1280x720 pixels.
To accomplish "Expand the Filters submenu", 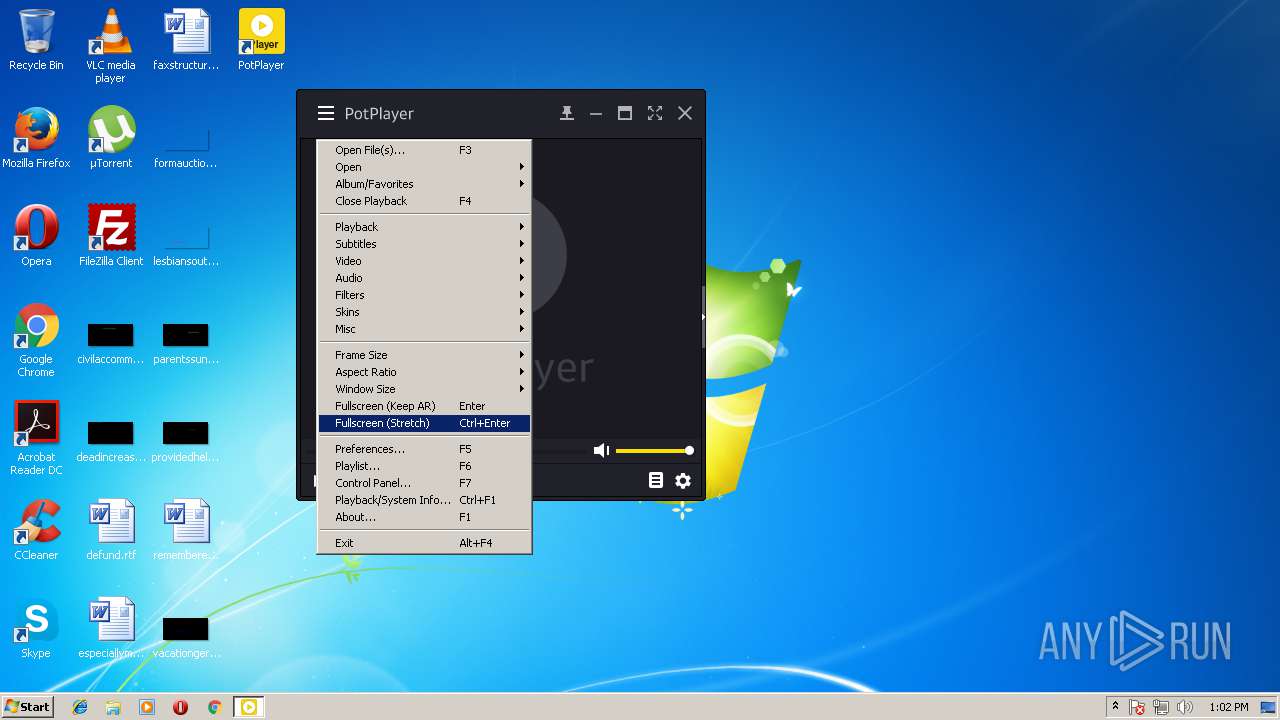I will pyautogui.click(x=424, y=295).
